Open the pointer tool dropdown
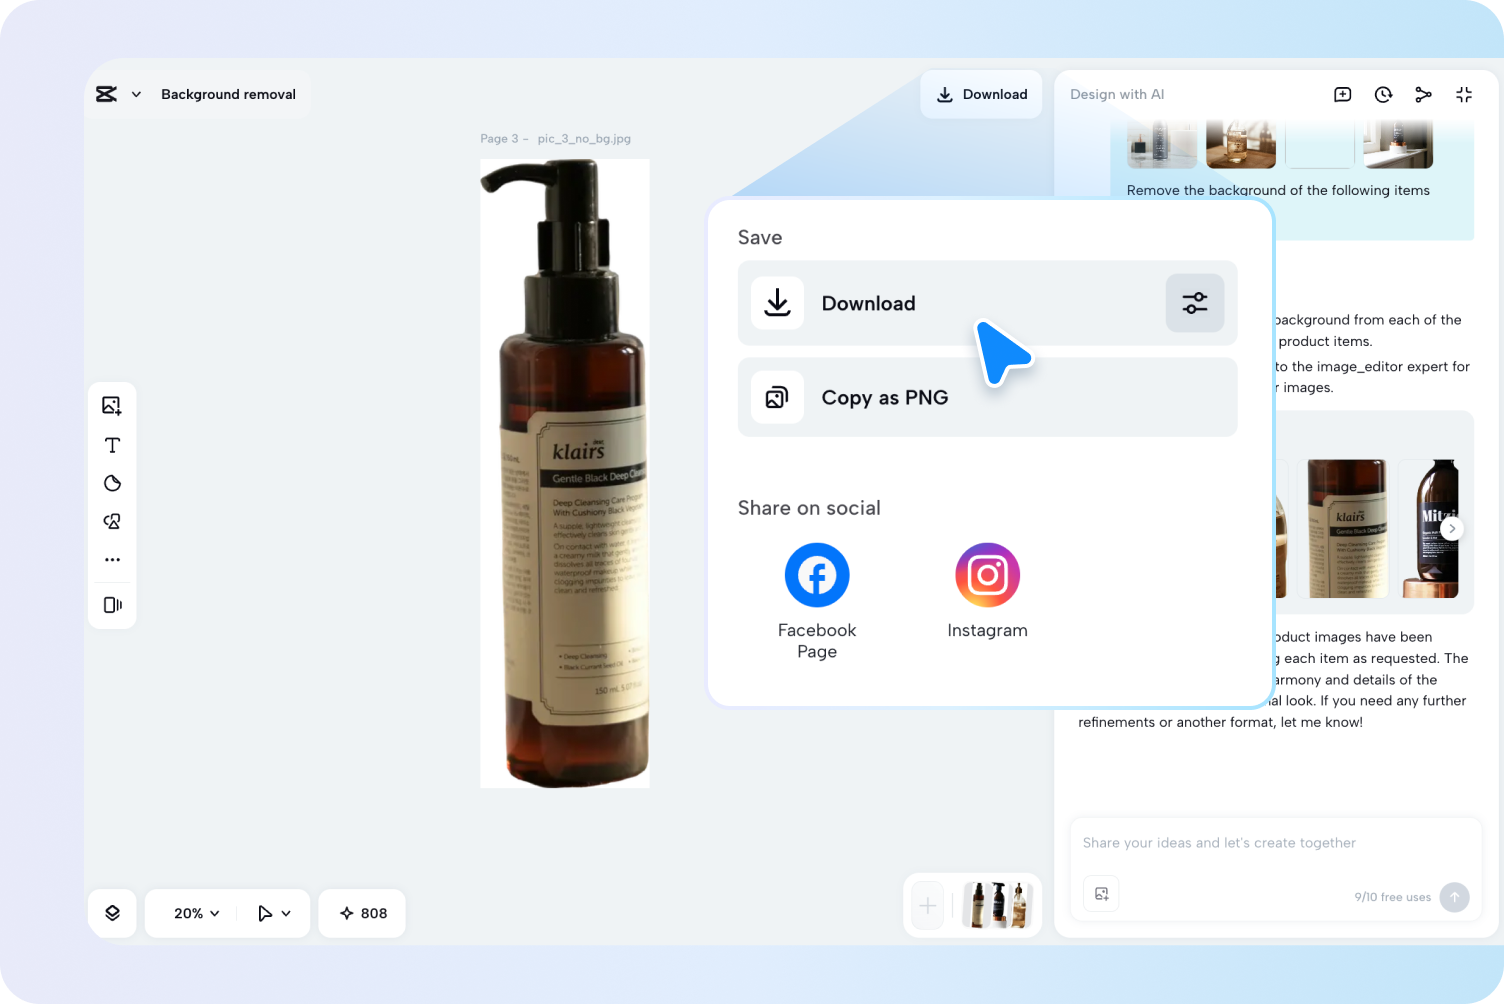The width and height of the screenshot is (1504, 1004). pyautogui.click(x=274, y=913)
